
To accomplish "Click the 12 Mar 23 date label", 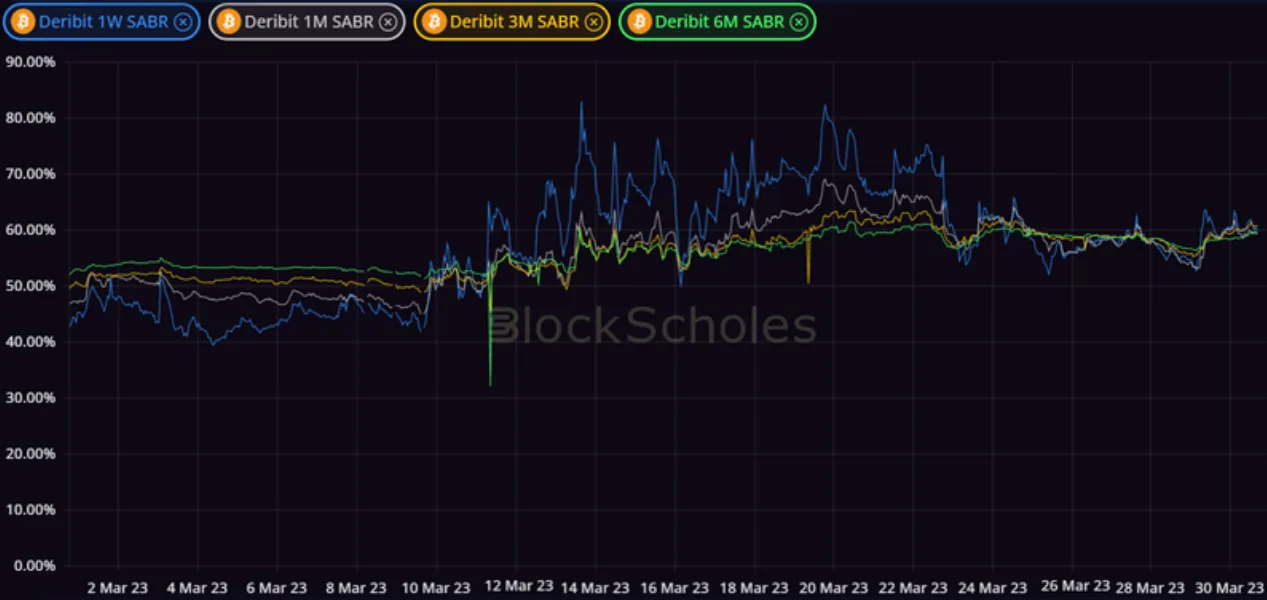I will tap(518, 586).
